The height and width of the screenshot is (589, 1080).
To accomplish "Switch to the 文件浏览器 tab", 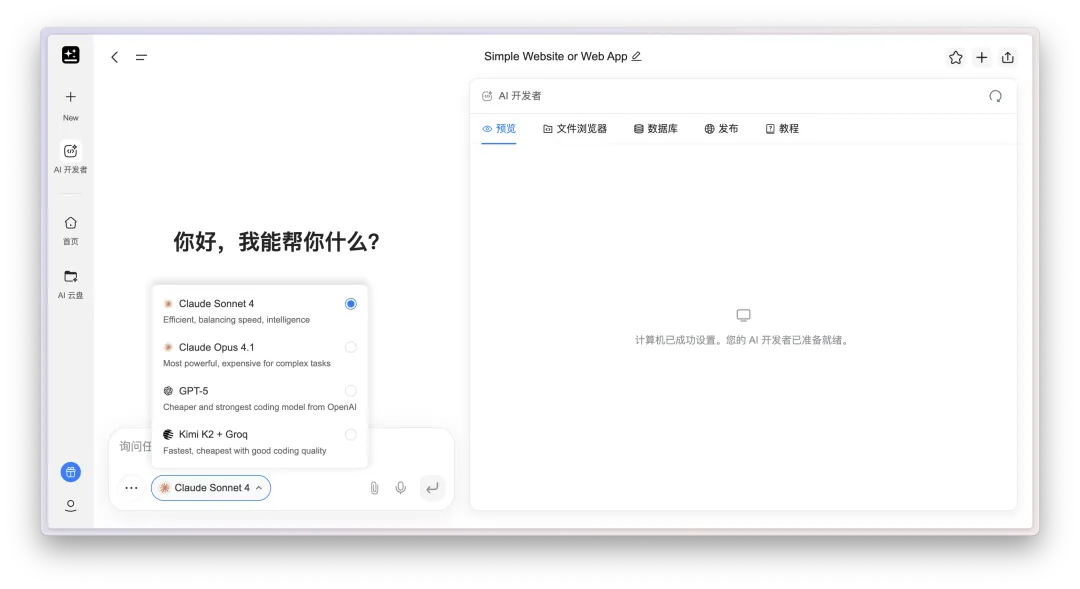I will point(575,129).
